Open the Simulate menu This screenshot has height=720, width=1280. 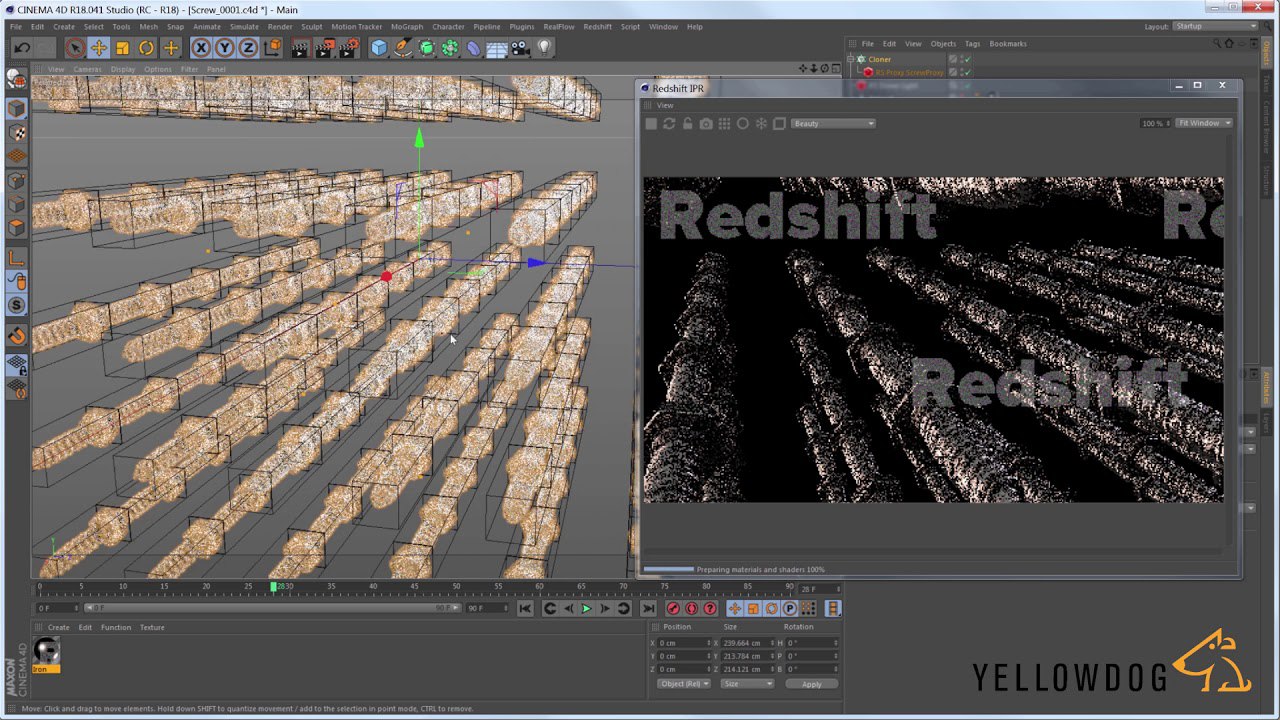tap(244, 26)
